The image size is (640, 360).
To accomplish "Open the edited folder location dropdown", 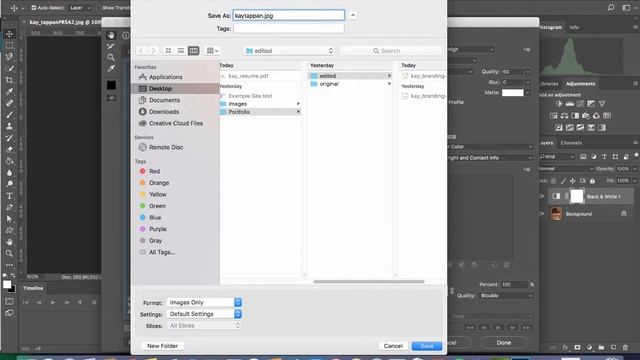I will click(289, 51).
